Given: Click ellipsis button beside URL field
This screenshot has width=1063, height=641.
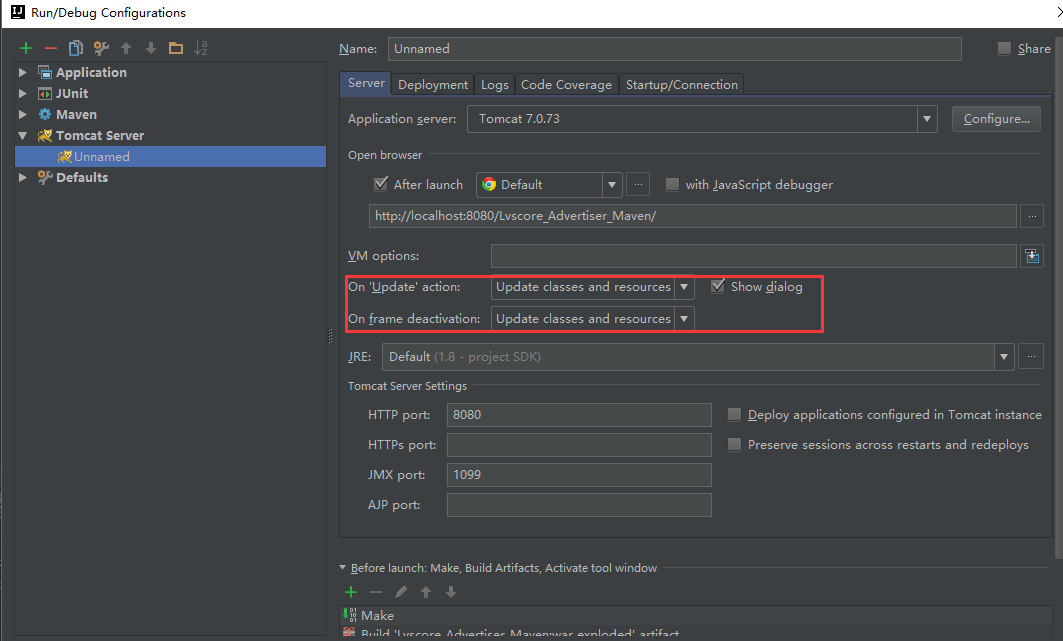Looking at the screenshot, I should (x=1032, y=216).
